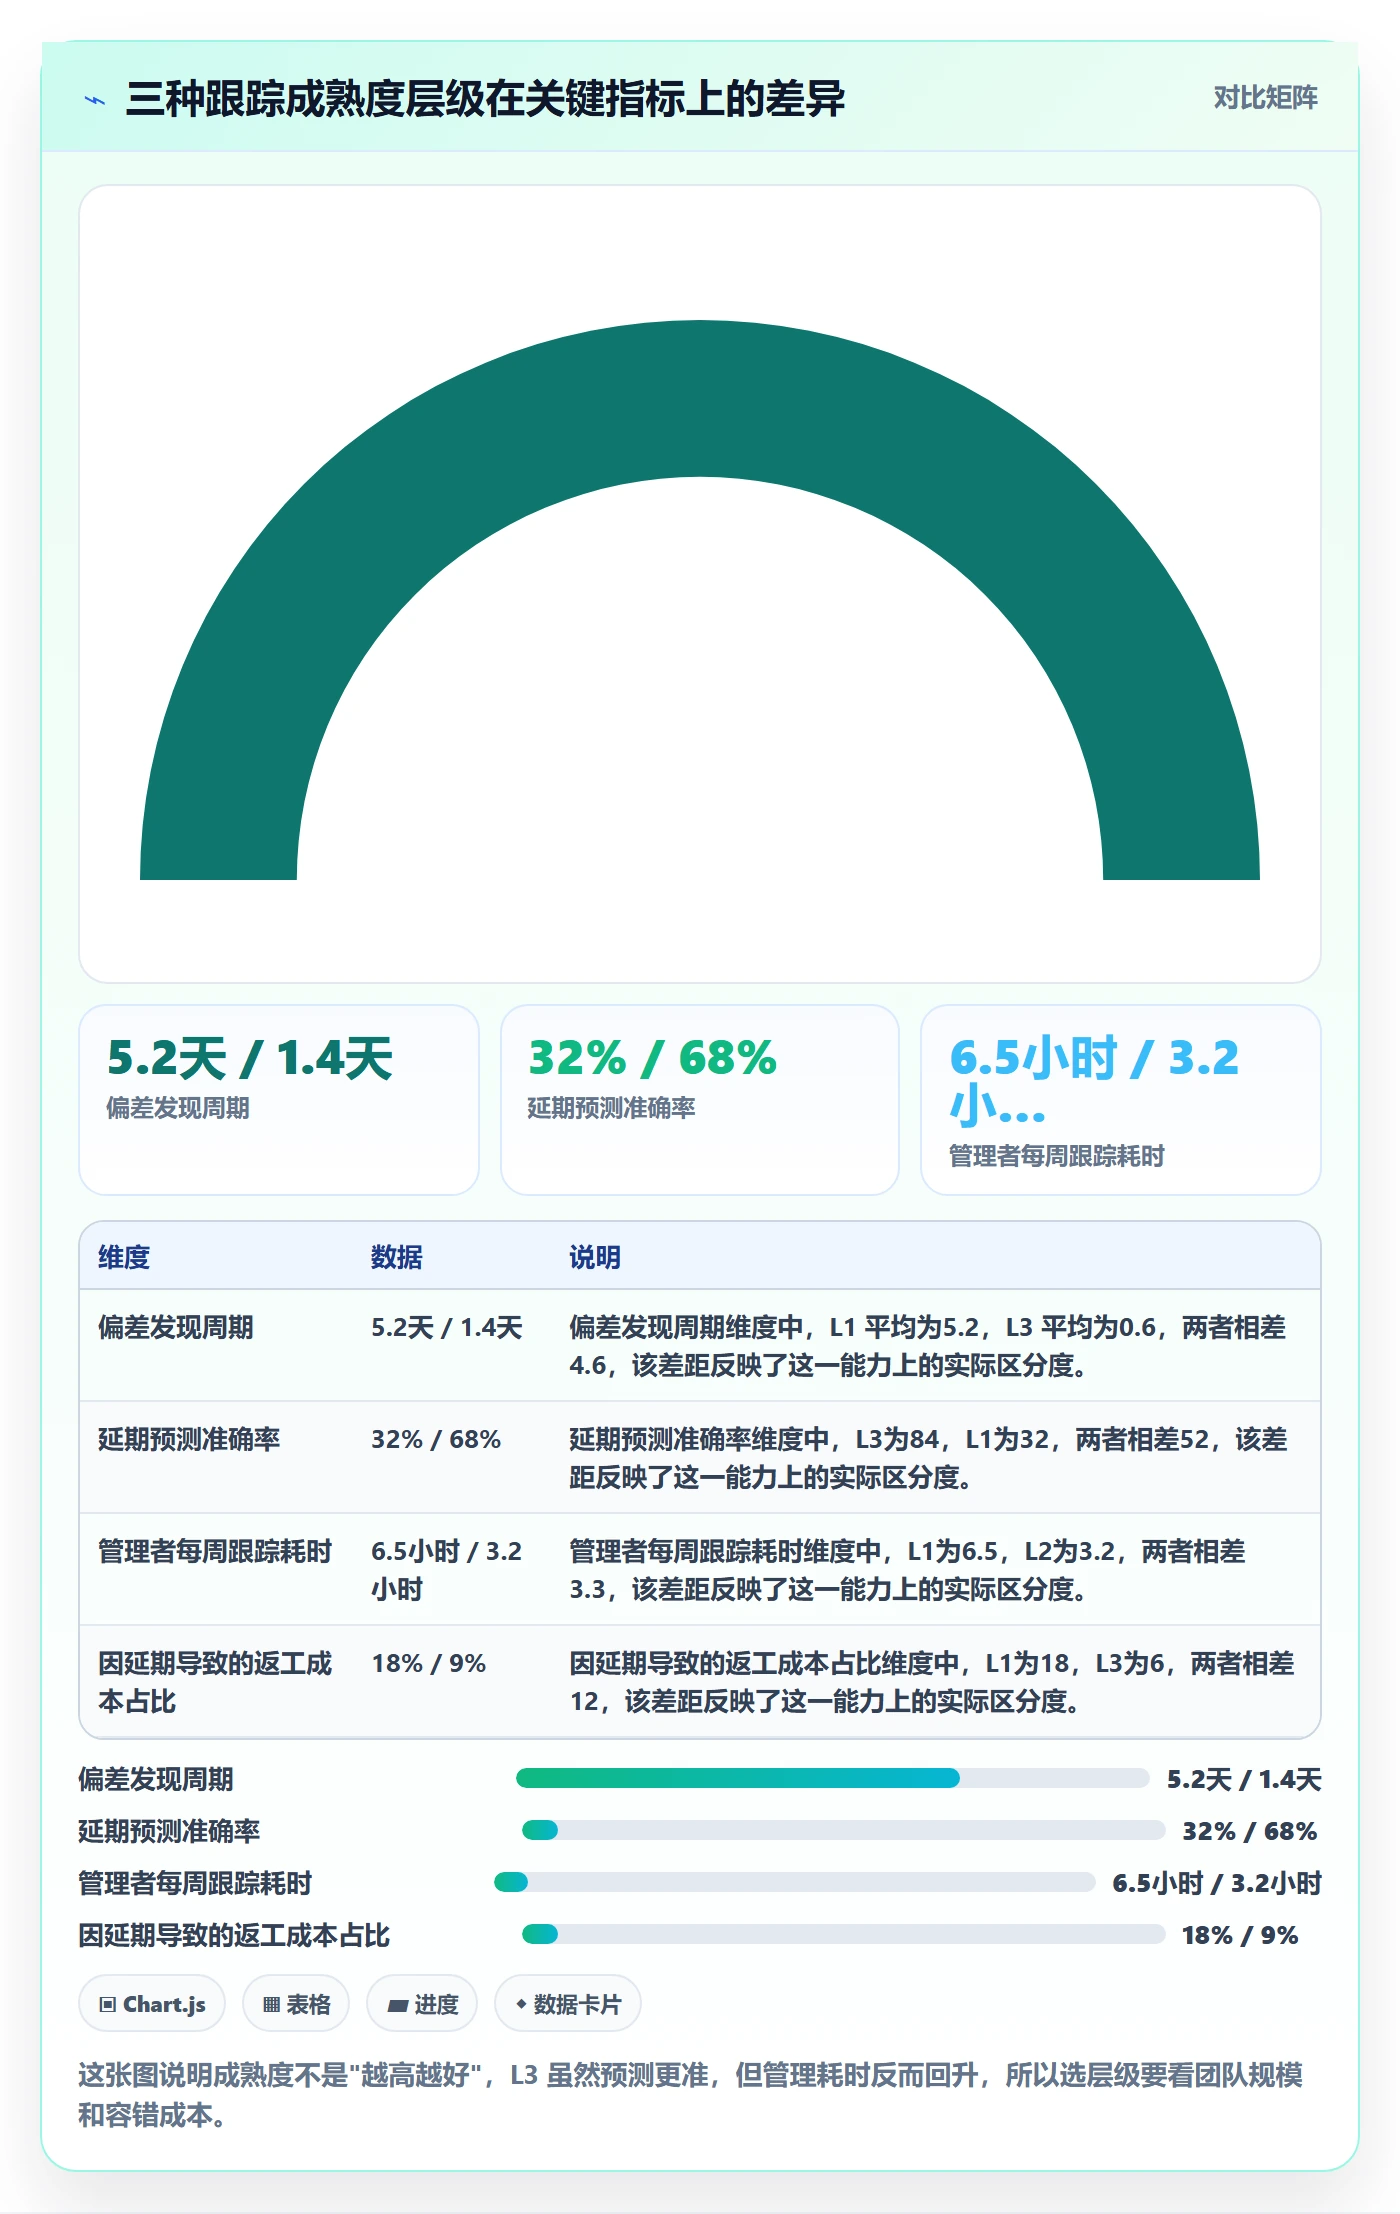Select the 因延期导致的返工成本占比 table row label
The image size is (1400, 2214).
click(x=215, y=1682)
